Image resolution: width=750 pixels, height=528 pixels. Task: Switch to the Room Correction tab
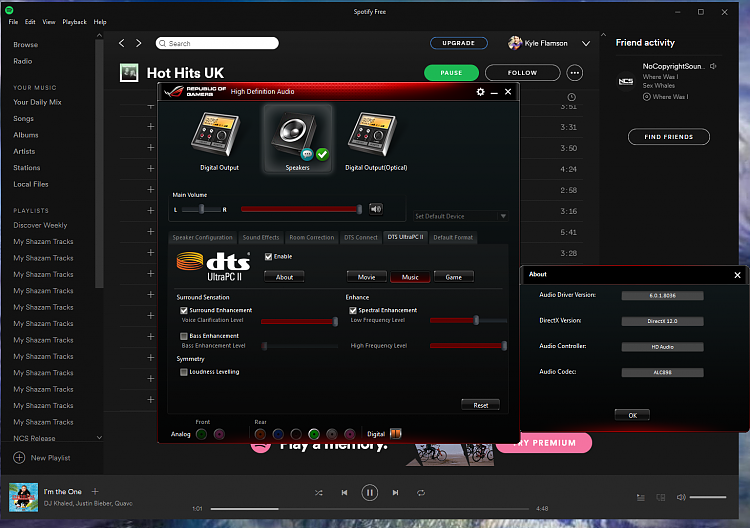[x=312, y=237]
